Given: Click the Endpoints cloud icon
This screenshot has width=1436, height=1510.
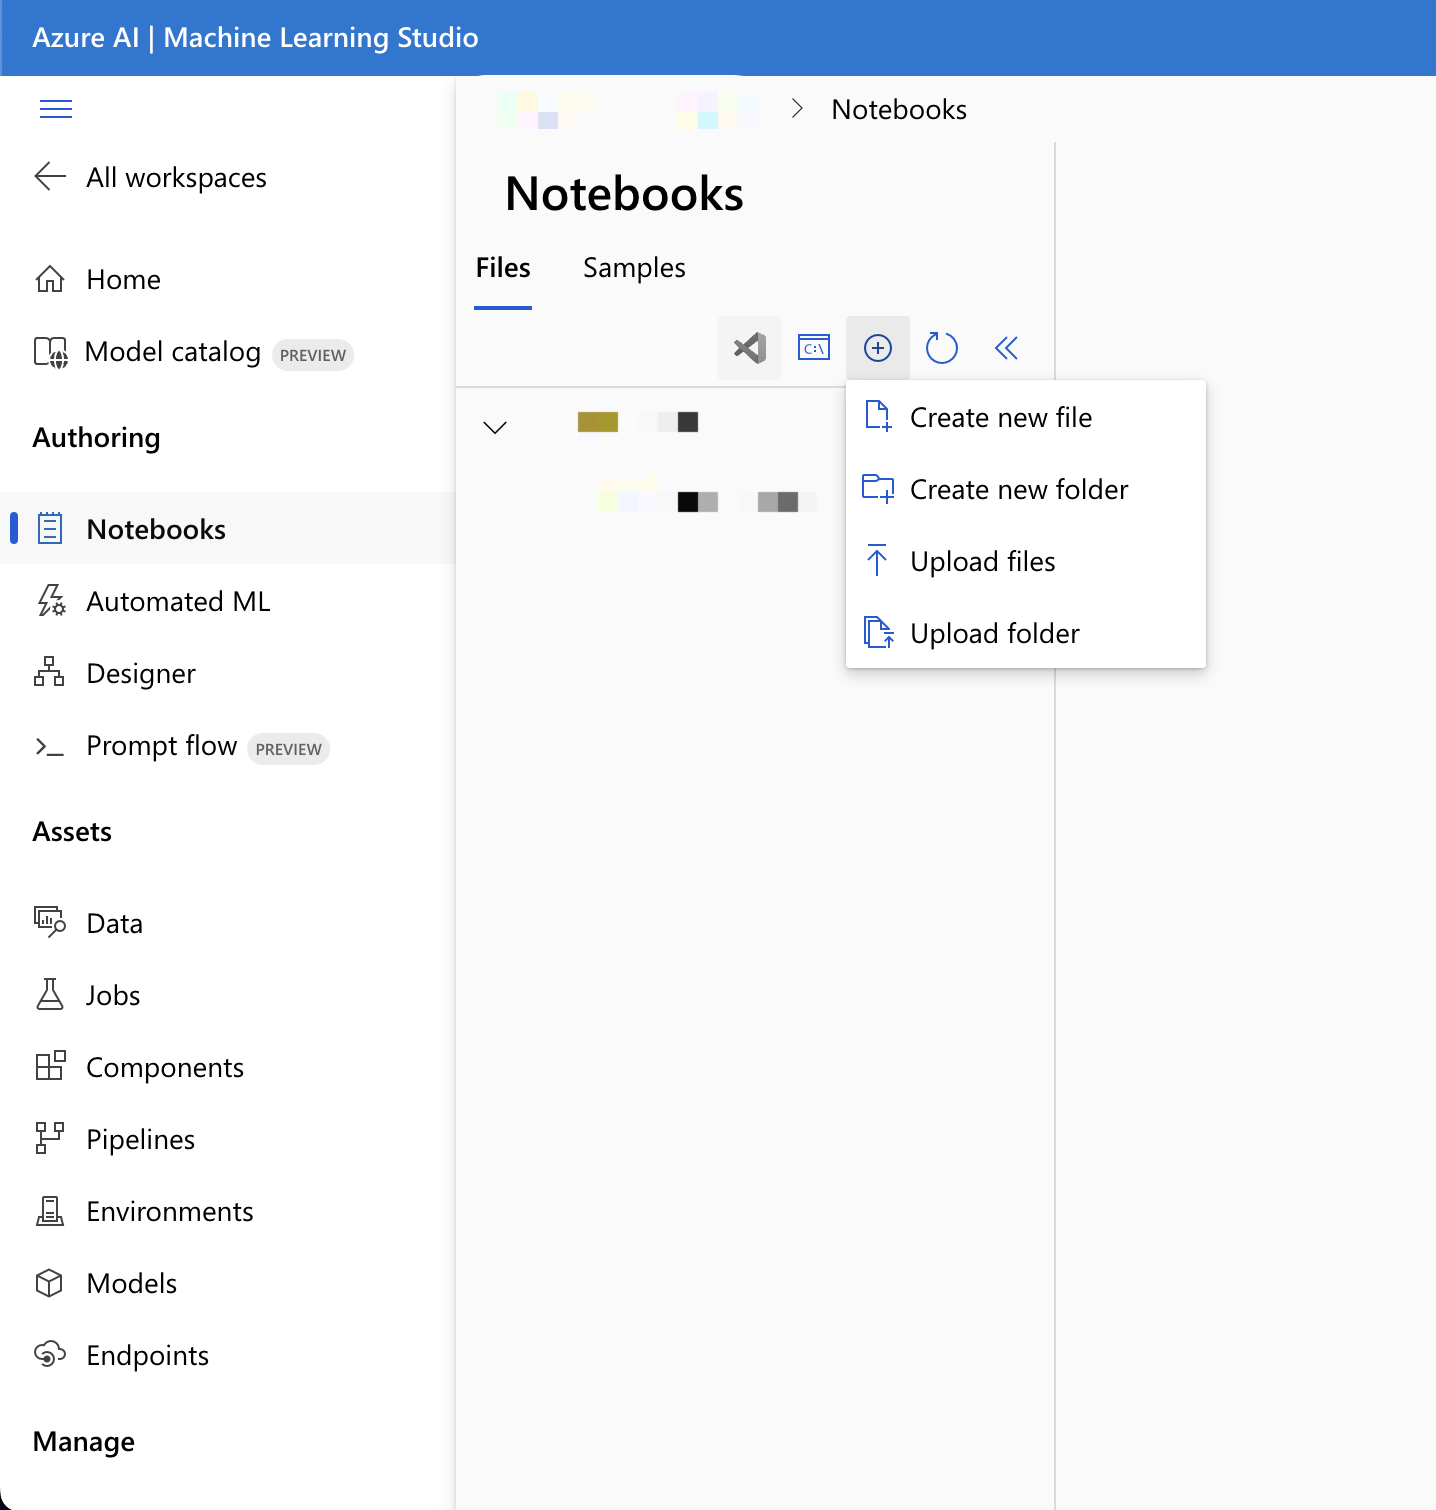Looking at the screenshot, I should tap(50, 1355).
